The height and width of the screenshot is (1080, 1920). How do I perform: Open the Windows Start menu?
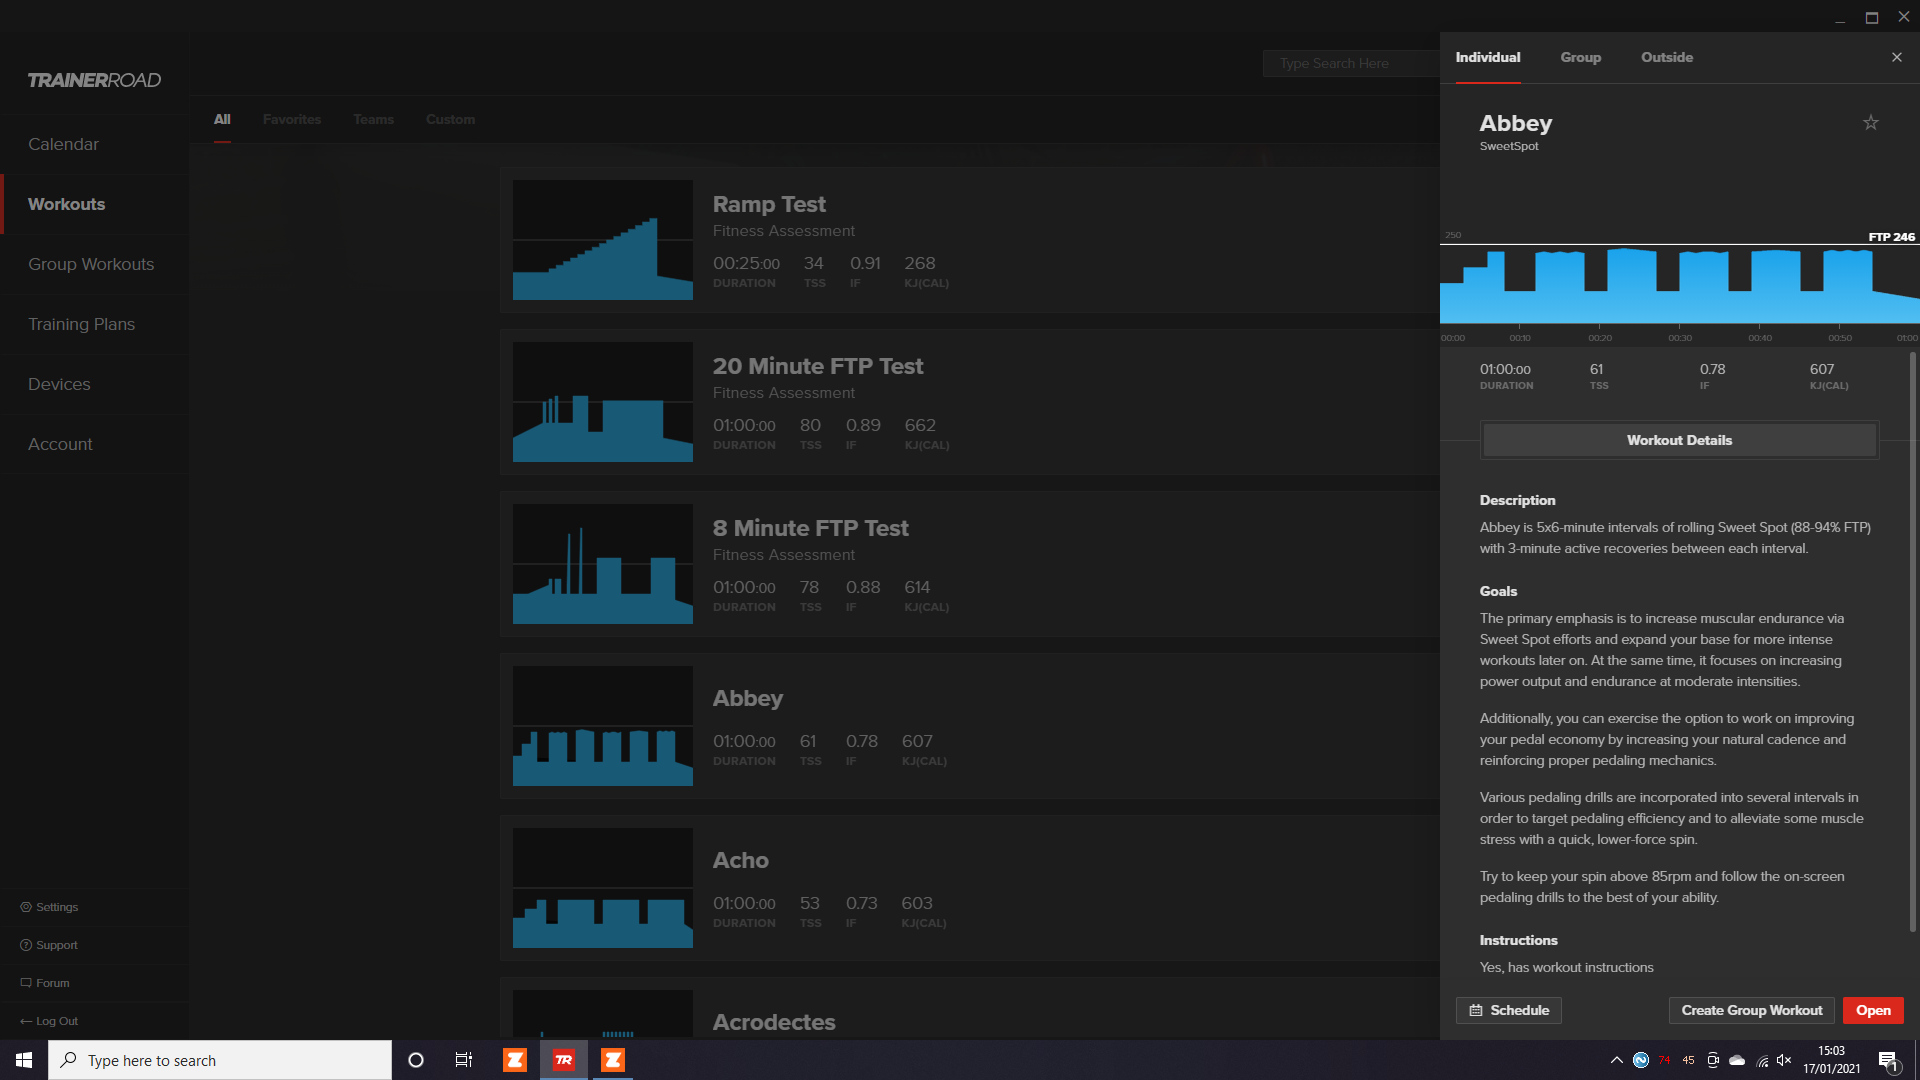point(24,1060)
